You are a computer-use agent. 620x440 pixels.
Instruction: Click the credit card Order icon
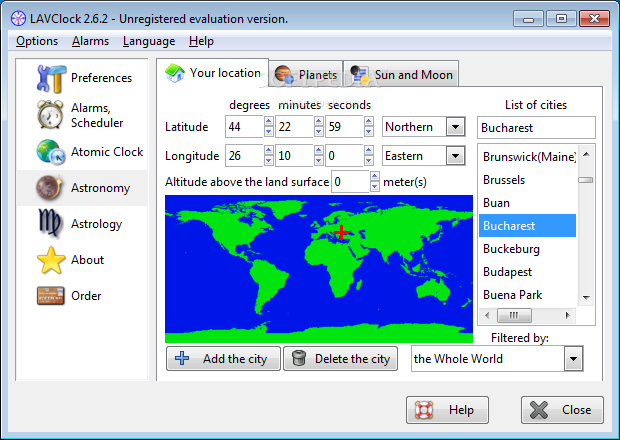pyautogui.click(x=51, y=296)
